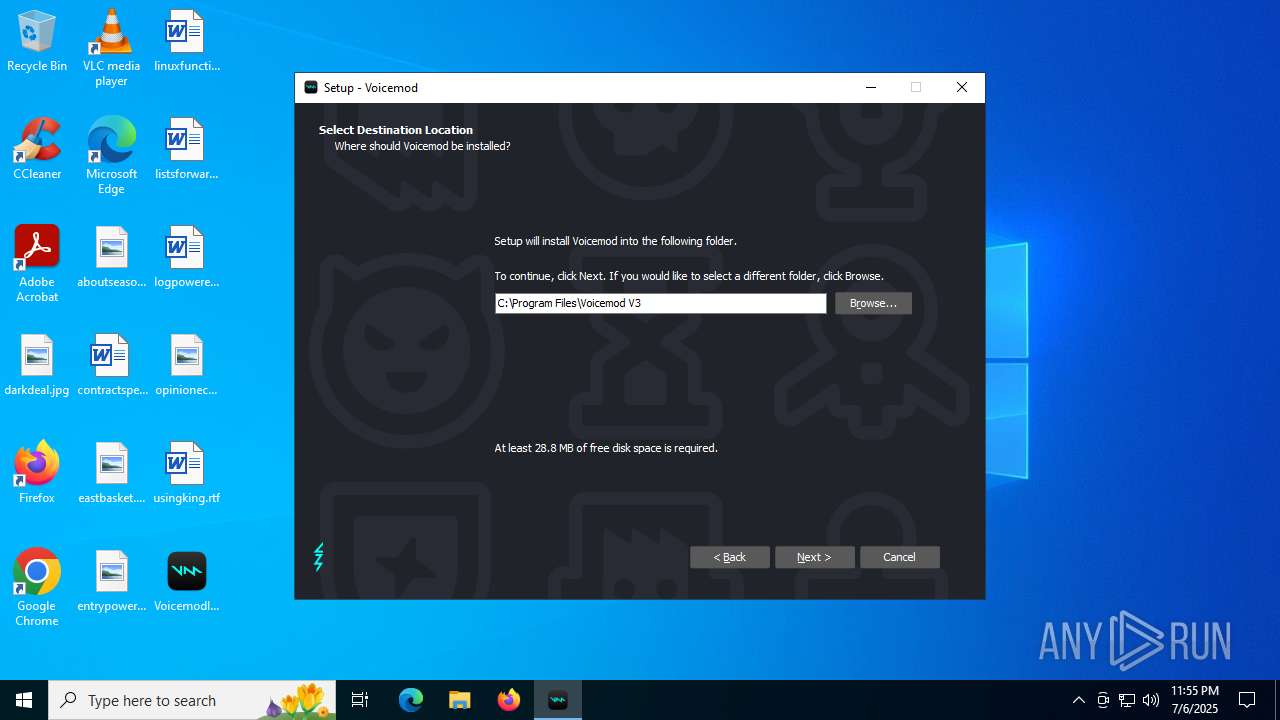
Task: Select the contractspe... Word document
Action: click(x=111, y=366)
